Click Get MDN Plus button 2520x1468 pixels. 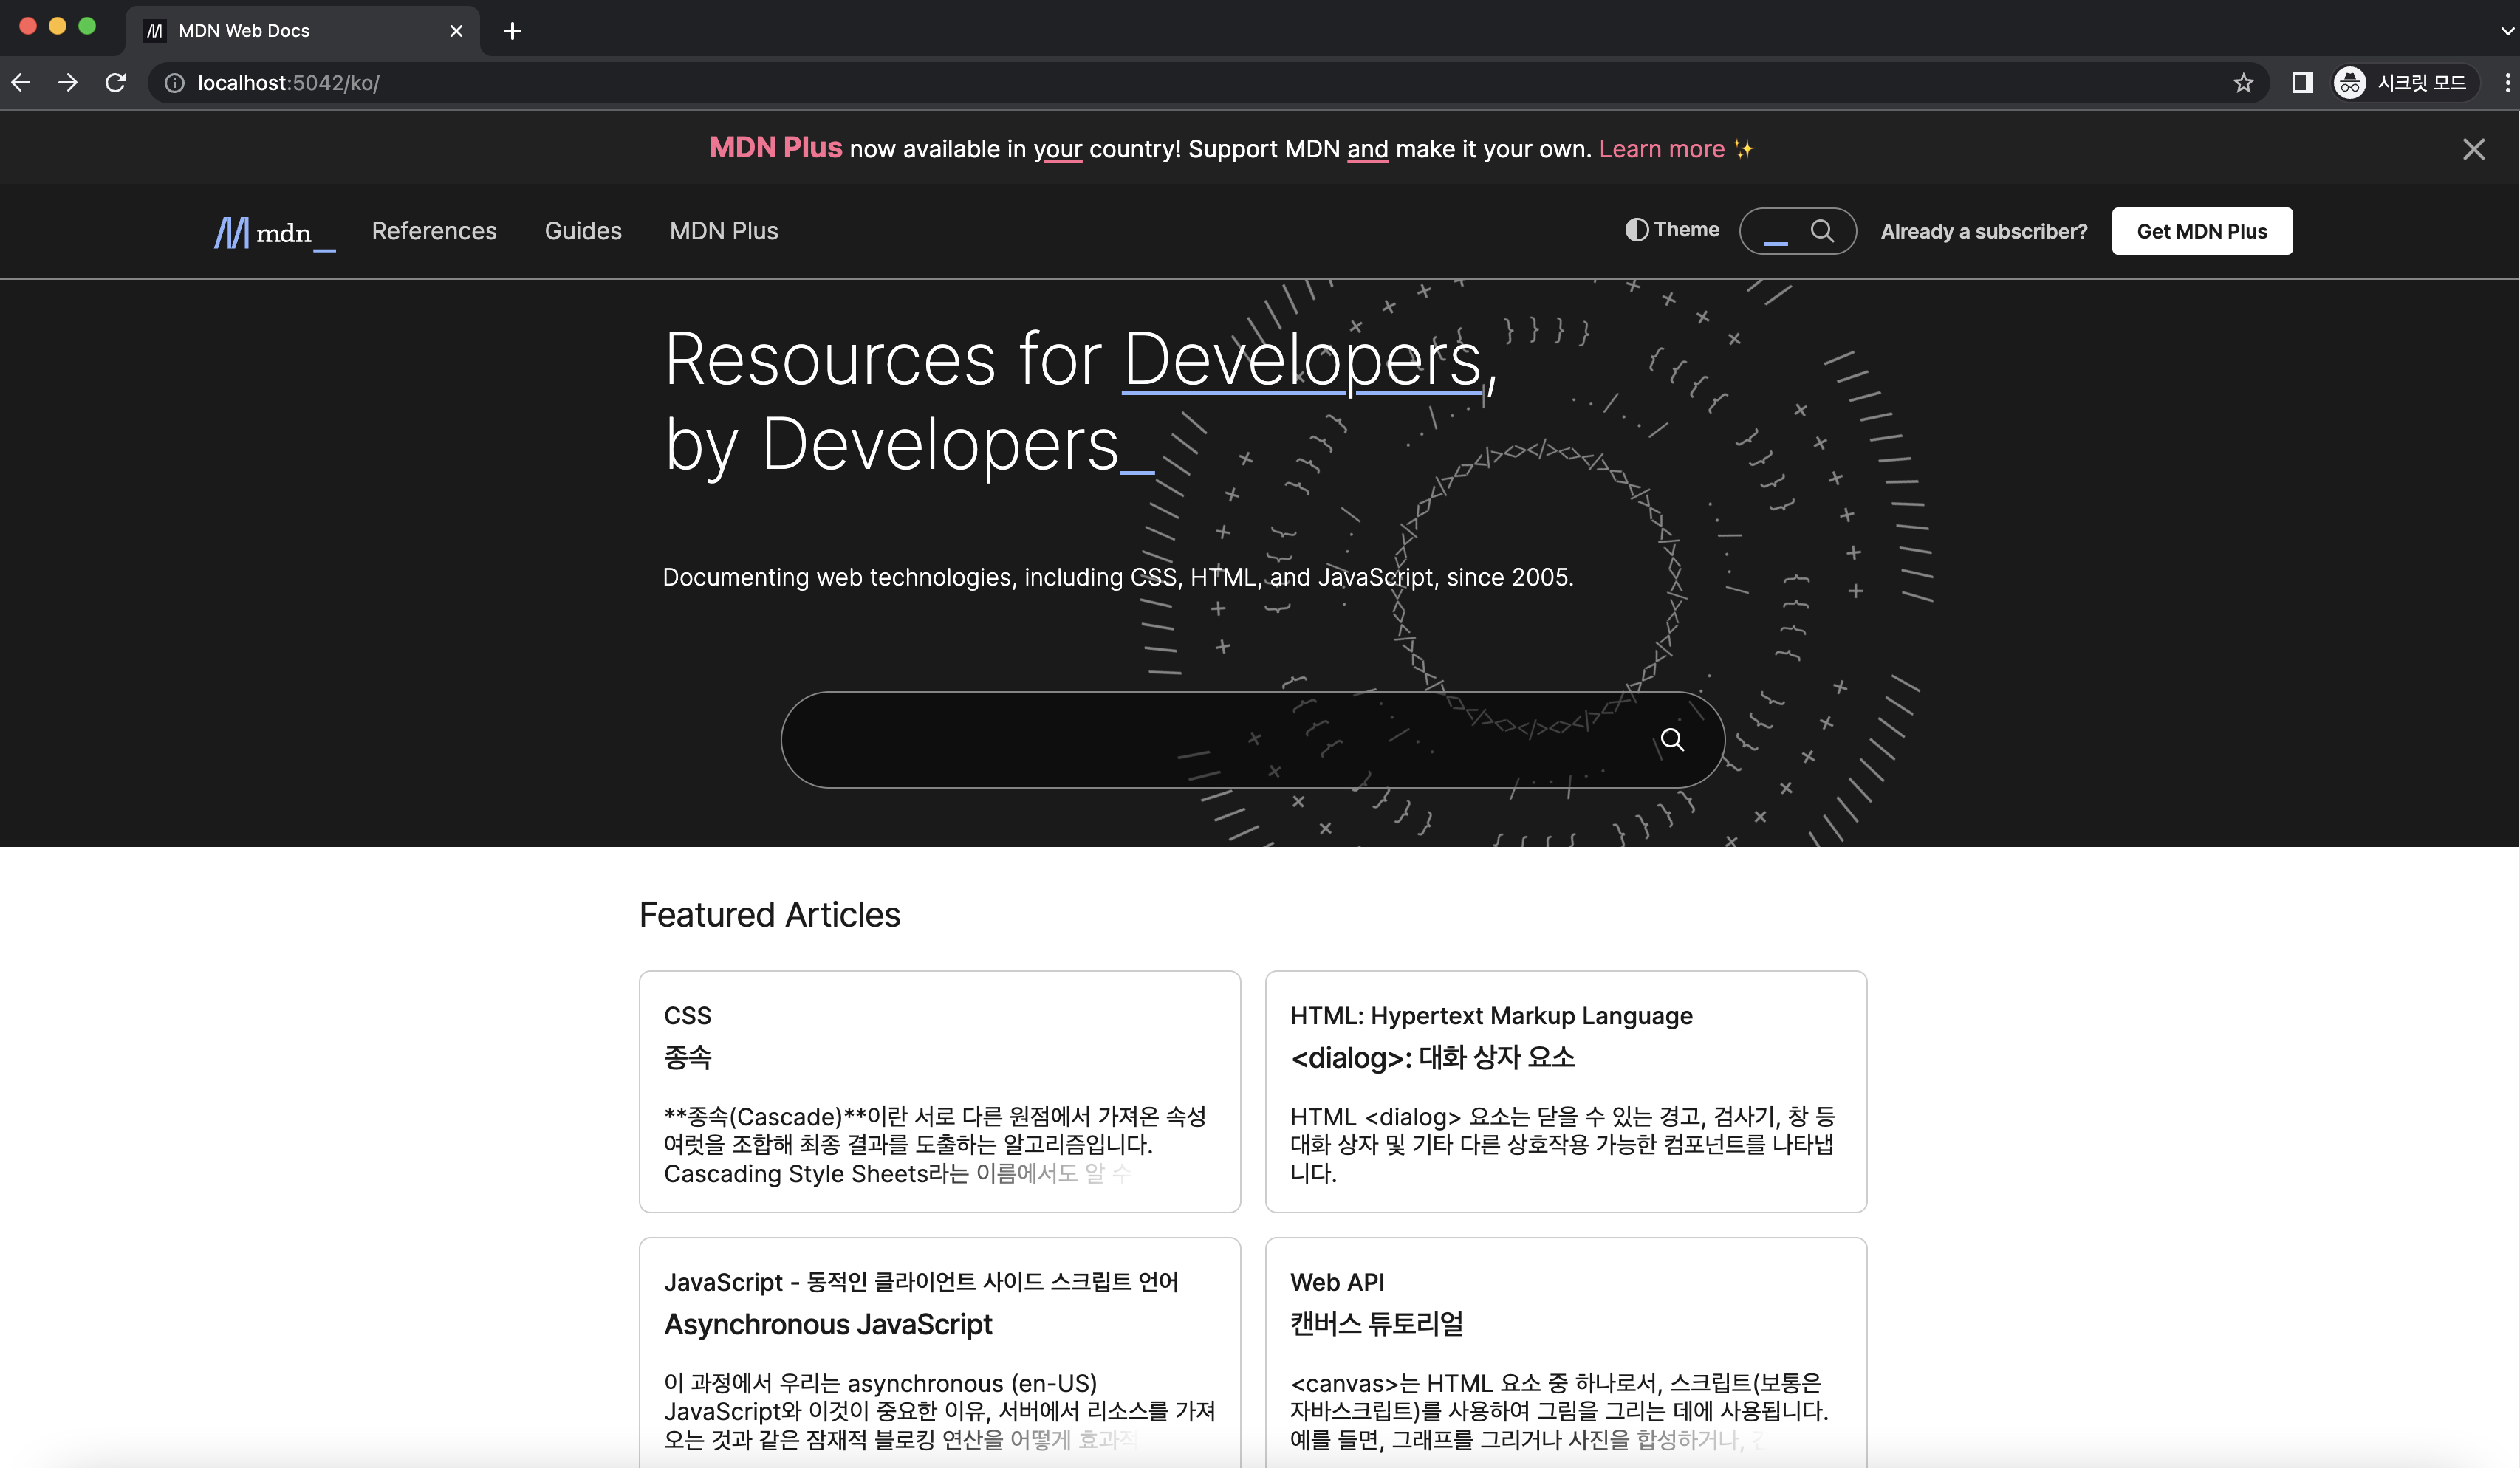coord(2201,231)
